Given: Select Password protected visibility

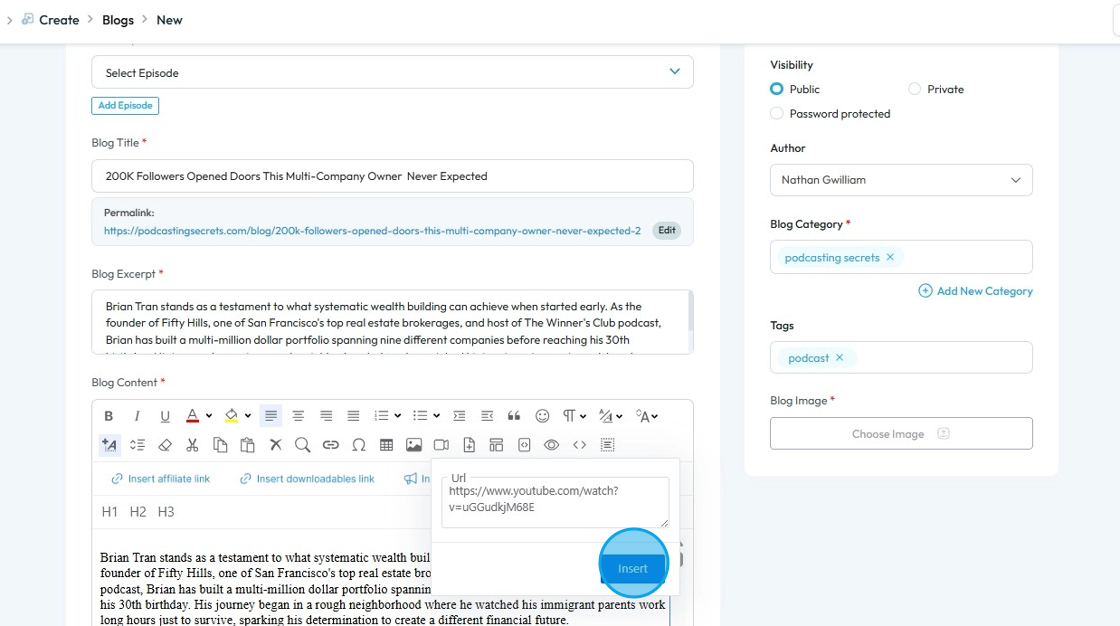Looking at the screenshot, I should pos(776,114).
